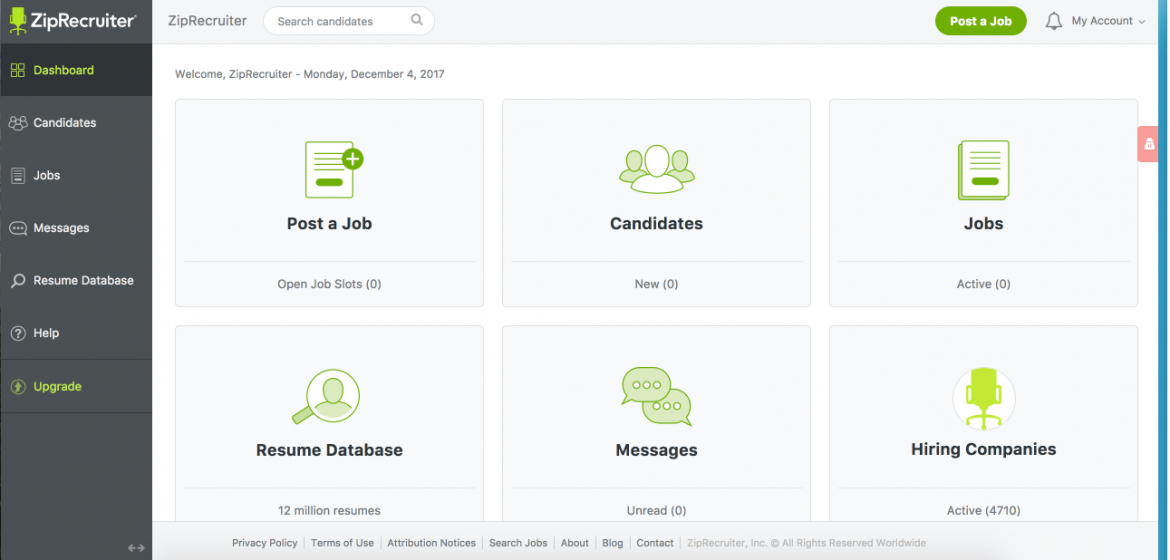
Task: Click the Hiring Companies card title
Action: point(983,449)
